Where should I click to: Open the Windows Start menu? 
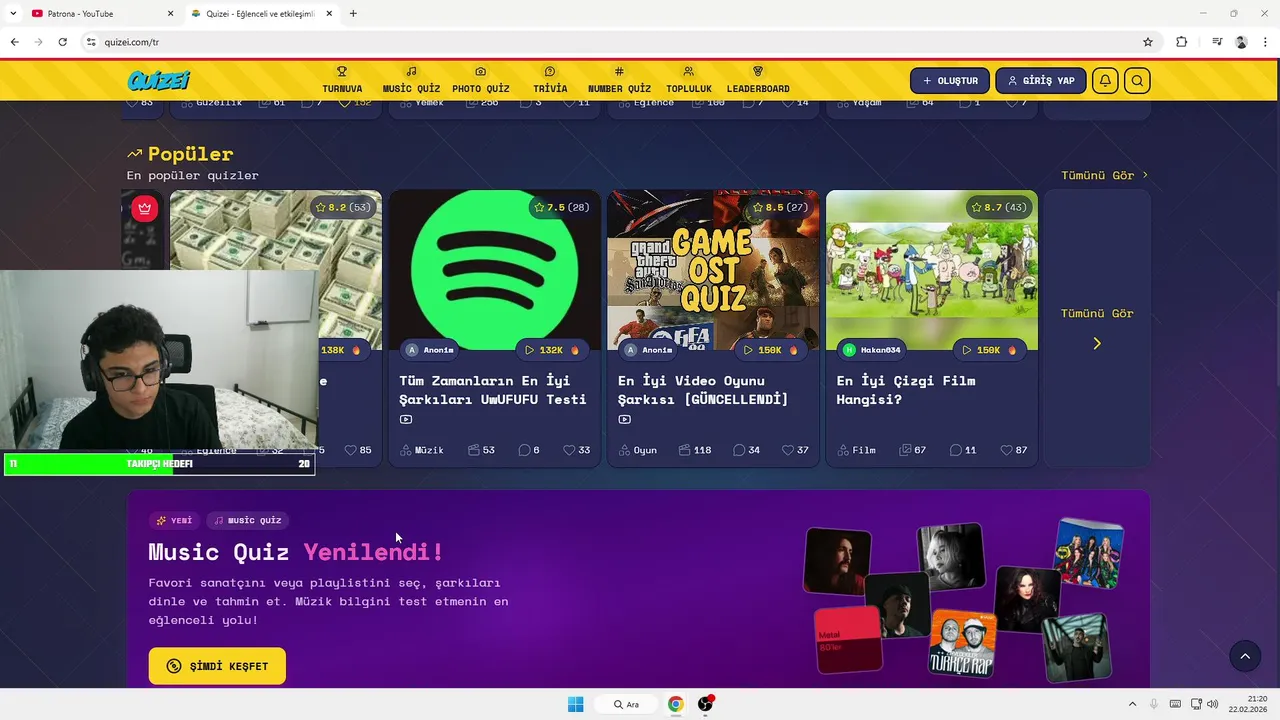pyautogui.click(x=575, y=704)
